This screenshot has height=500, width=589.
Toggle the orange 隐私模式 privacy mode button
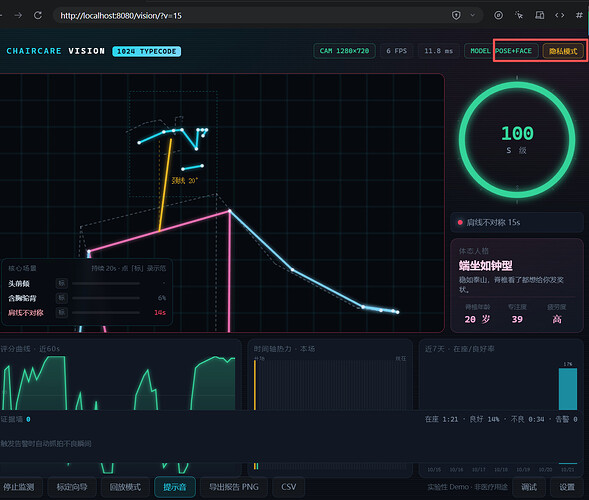coord(563,51)
